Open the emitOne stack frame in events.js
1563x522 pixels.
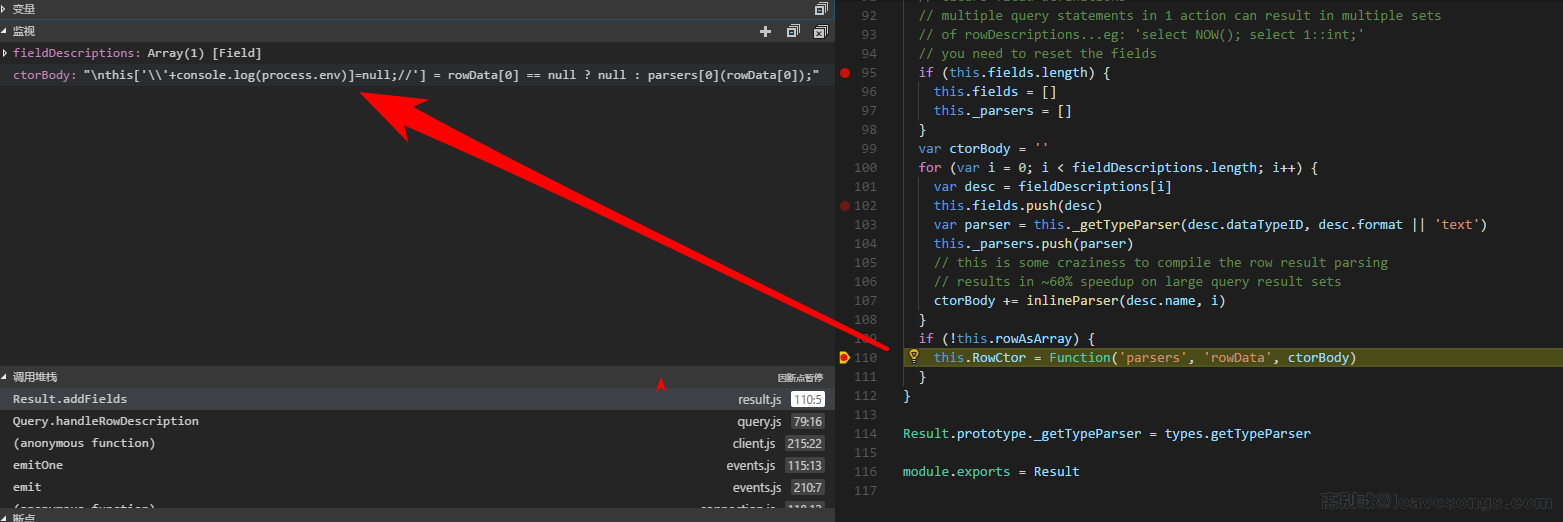pyautogui.click(x=38, y=466)
